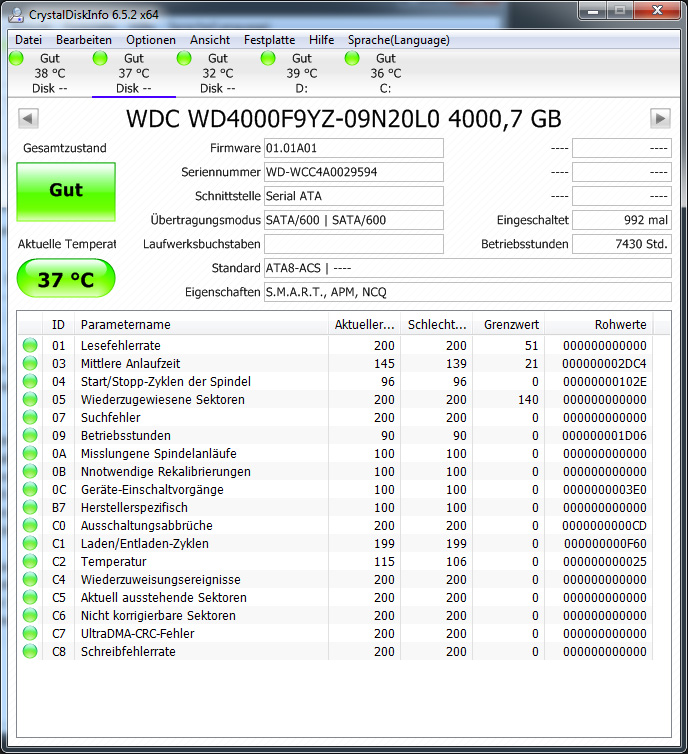Select the Lesefehlerrate parameter name
This screenshot has width=688, height=754.
[x=121, y=345]
